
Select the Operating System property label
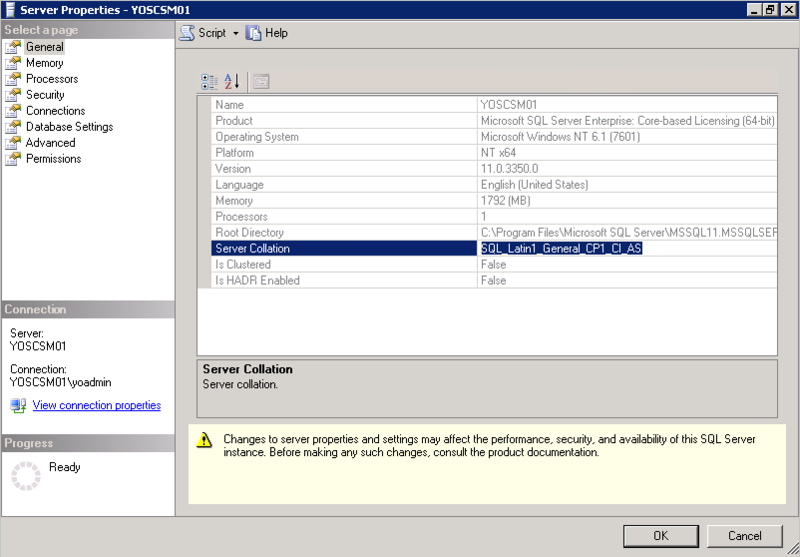257,137
